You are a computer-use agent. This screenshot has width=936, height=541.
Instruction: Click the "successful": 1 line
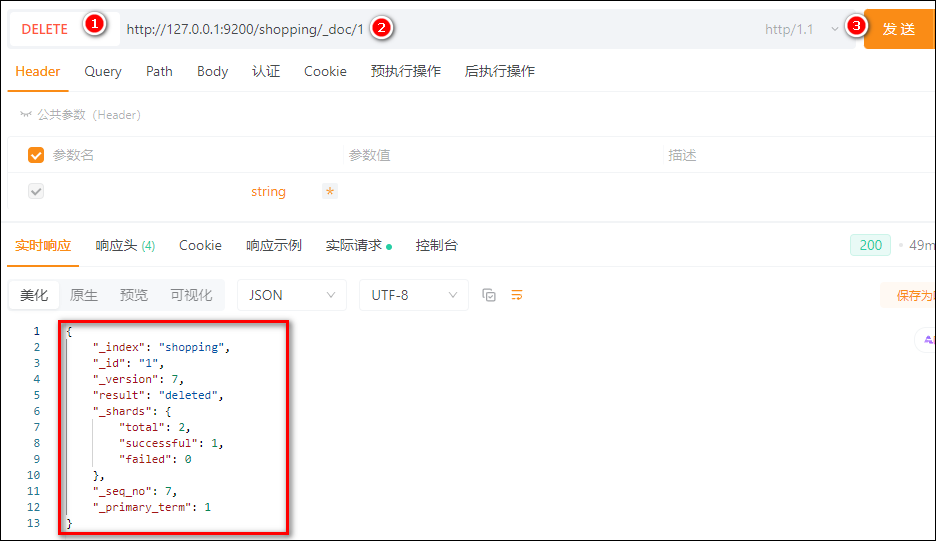coord(171,443)
